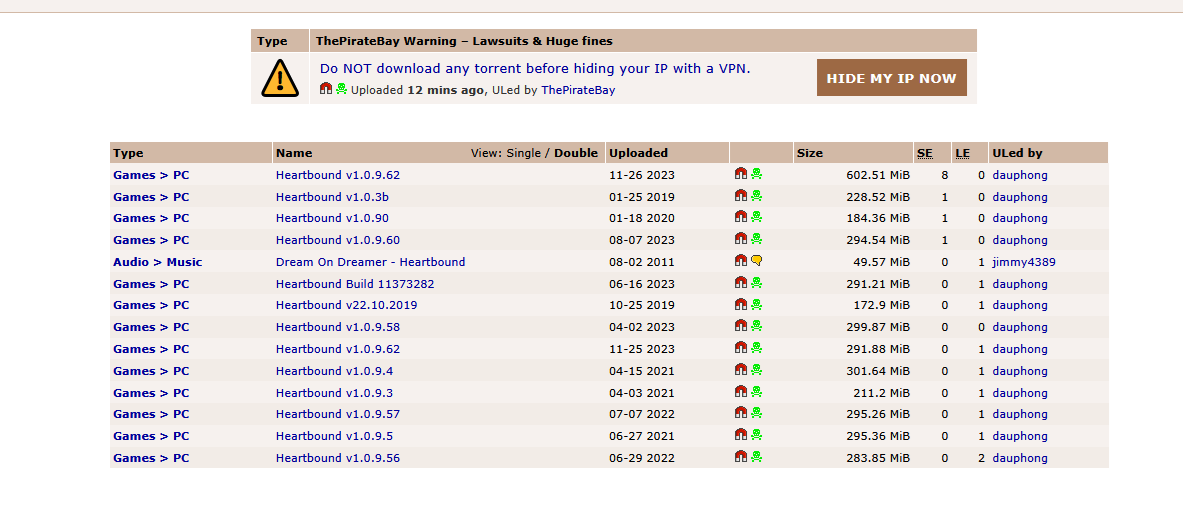Click comment bubble icon on Dream On Dreamer row
The image size is (1183, 505).
[x=756, y=260]
